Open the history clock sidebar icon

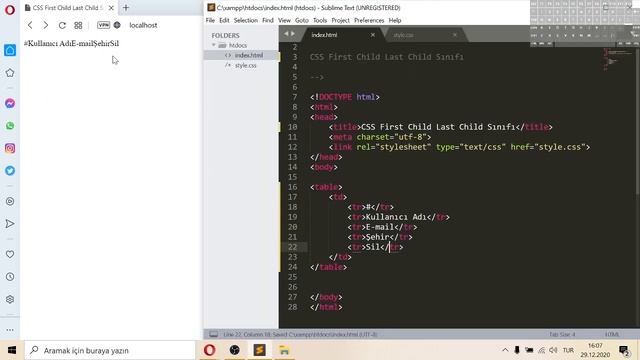(10, 277)
